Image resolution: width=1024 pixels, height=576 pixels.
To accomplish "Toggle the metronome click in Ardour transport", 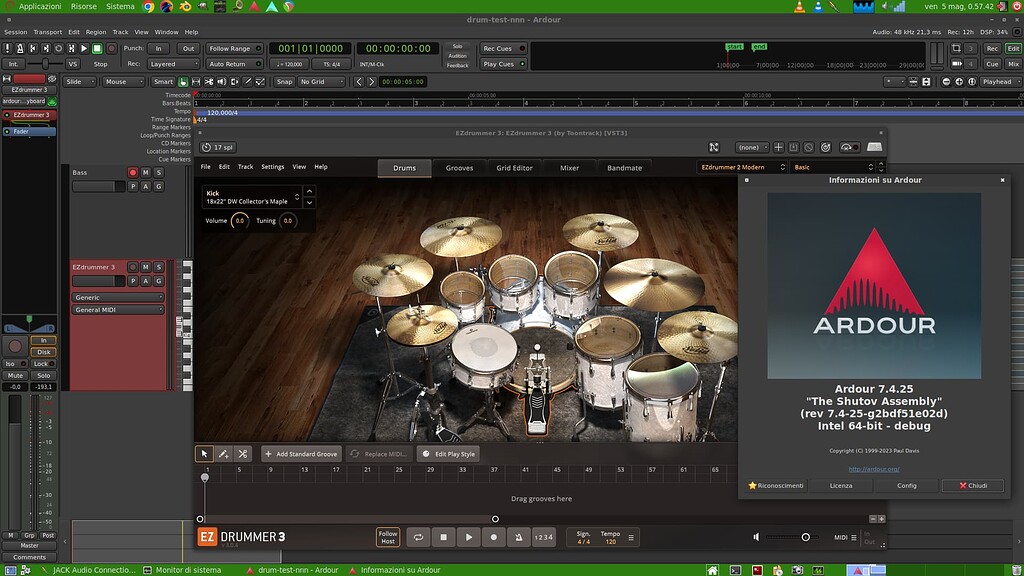I will coord(20,48).
